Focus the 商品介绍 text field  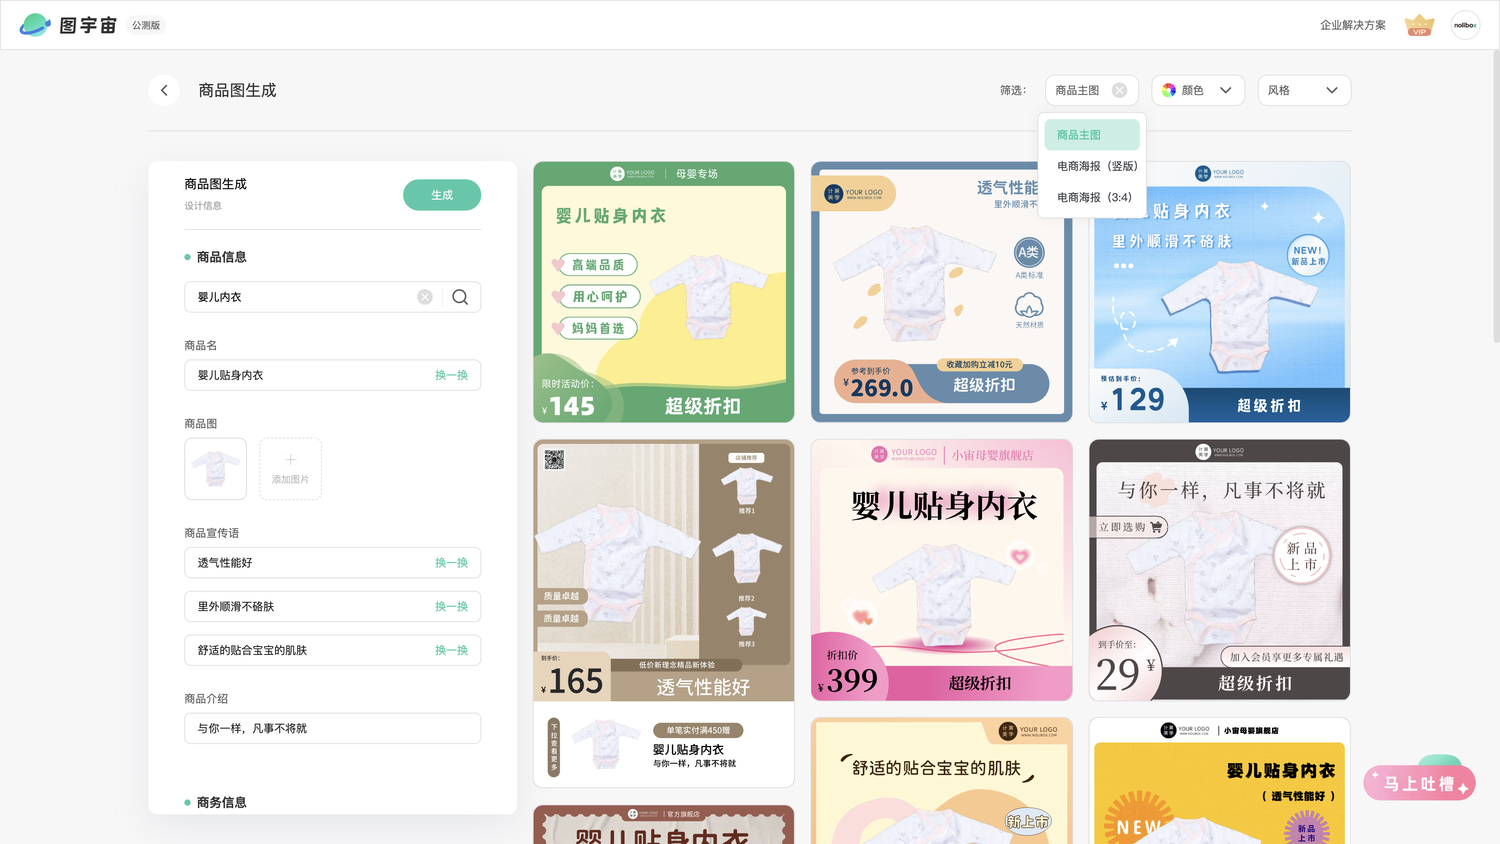click(333, 728)
